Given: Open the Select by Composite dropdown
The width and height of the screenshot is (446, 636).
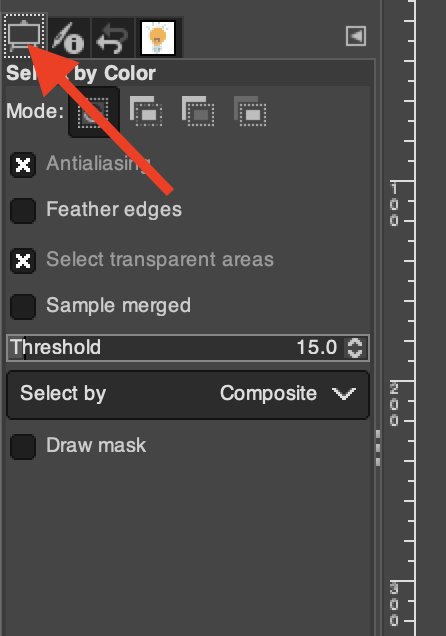Looking at the screenshot, I should 188,394.
